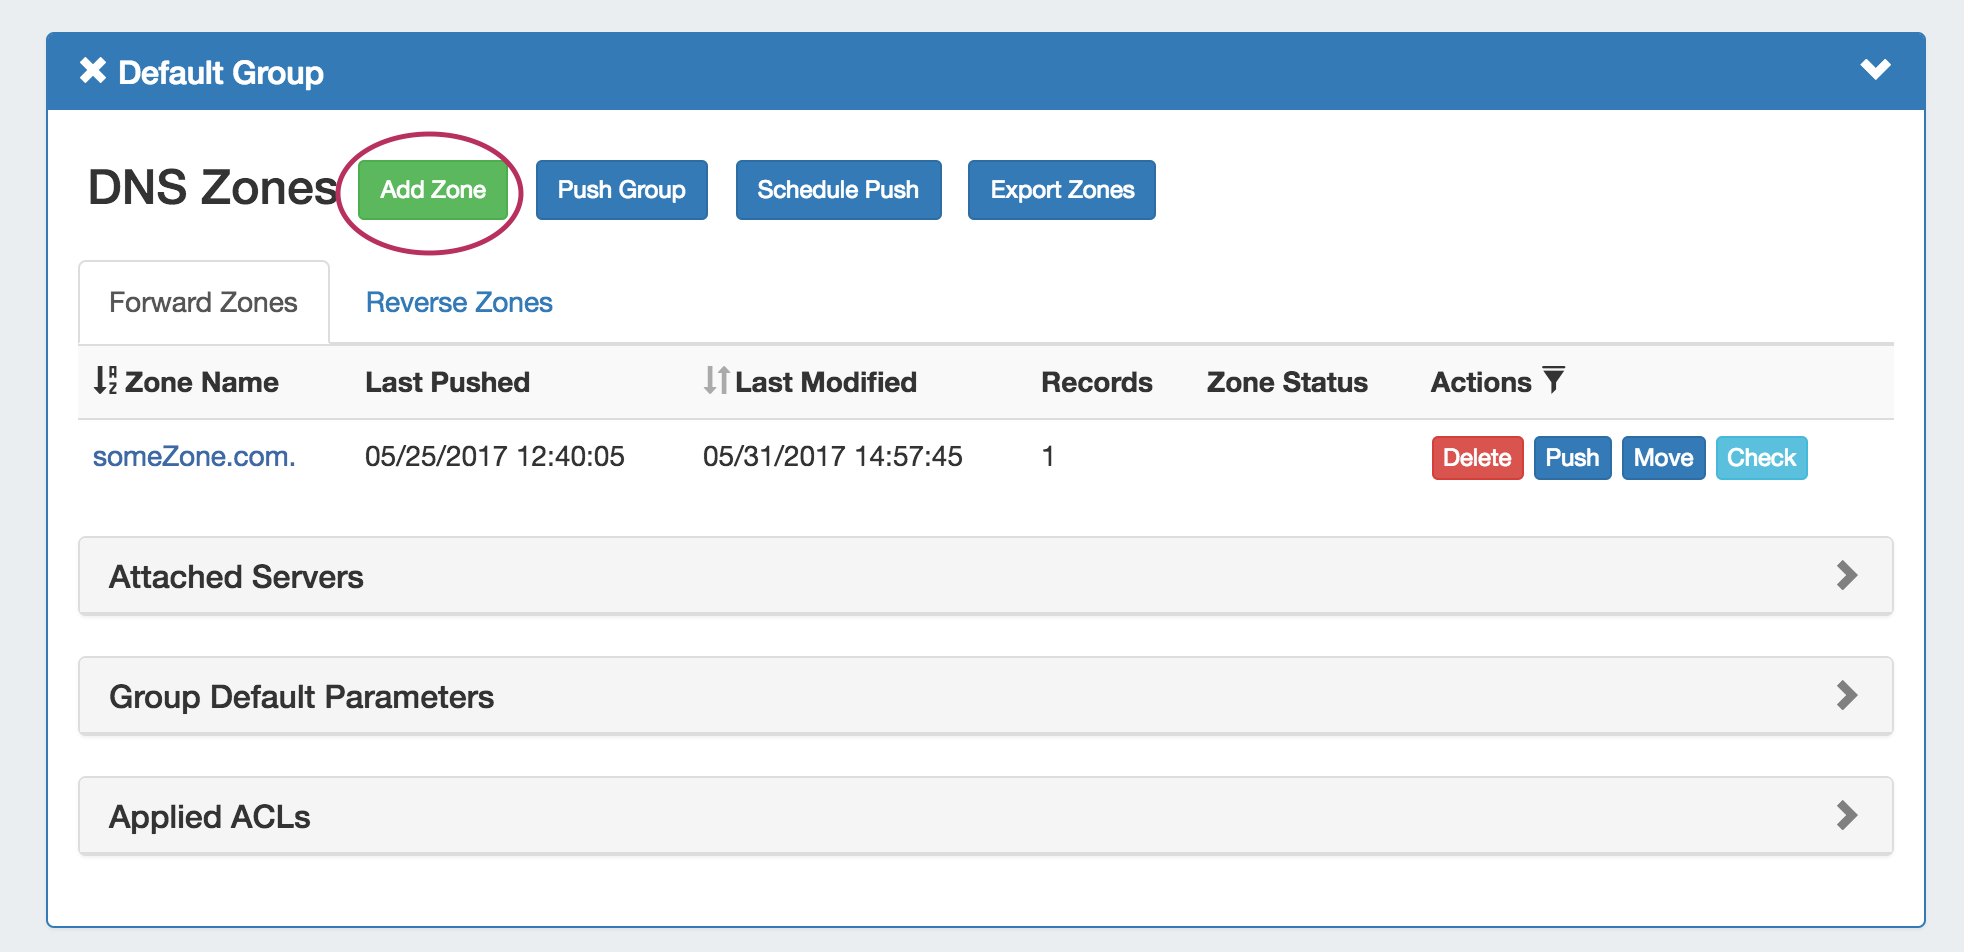Click the Last Pushed column header
The height and width of the screenshot is (952, 1964).
tap(447, 382)
